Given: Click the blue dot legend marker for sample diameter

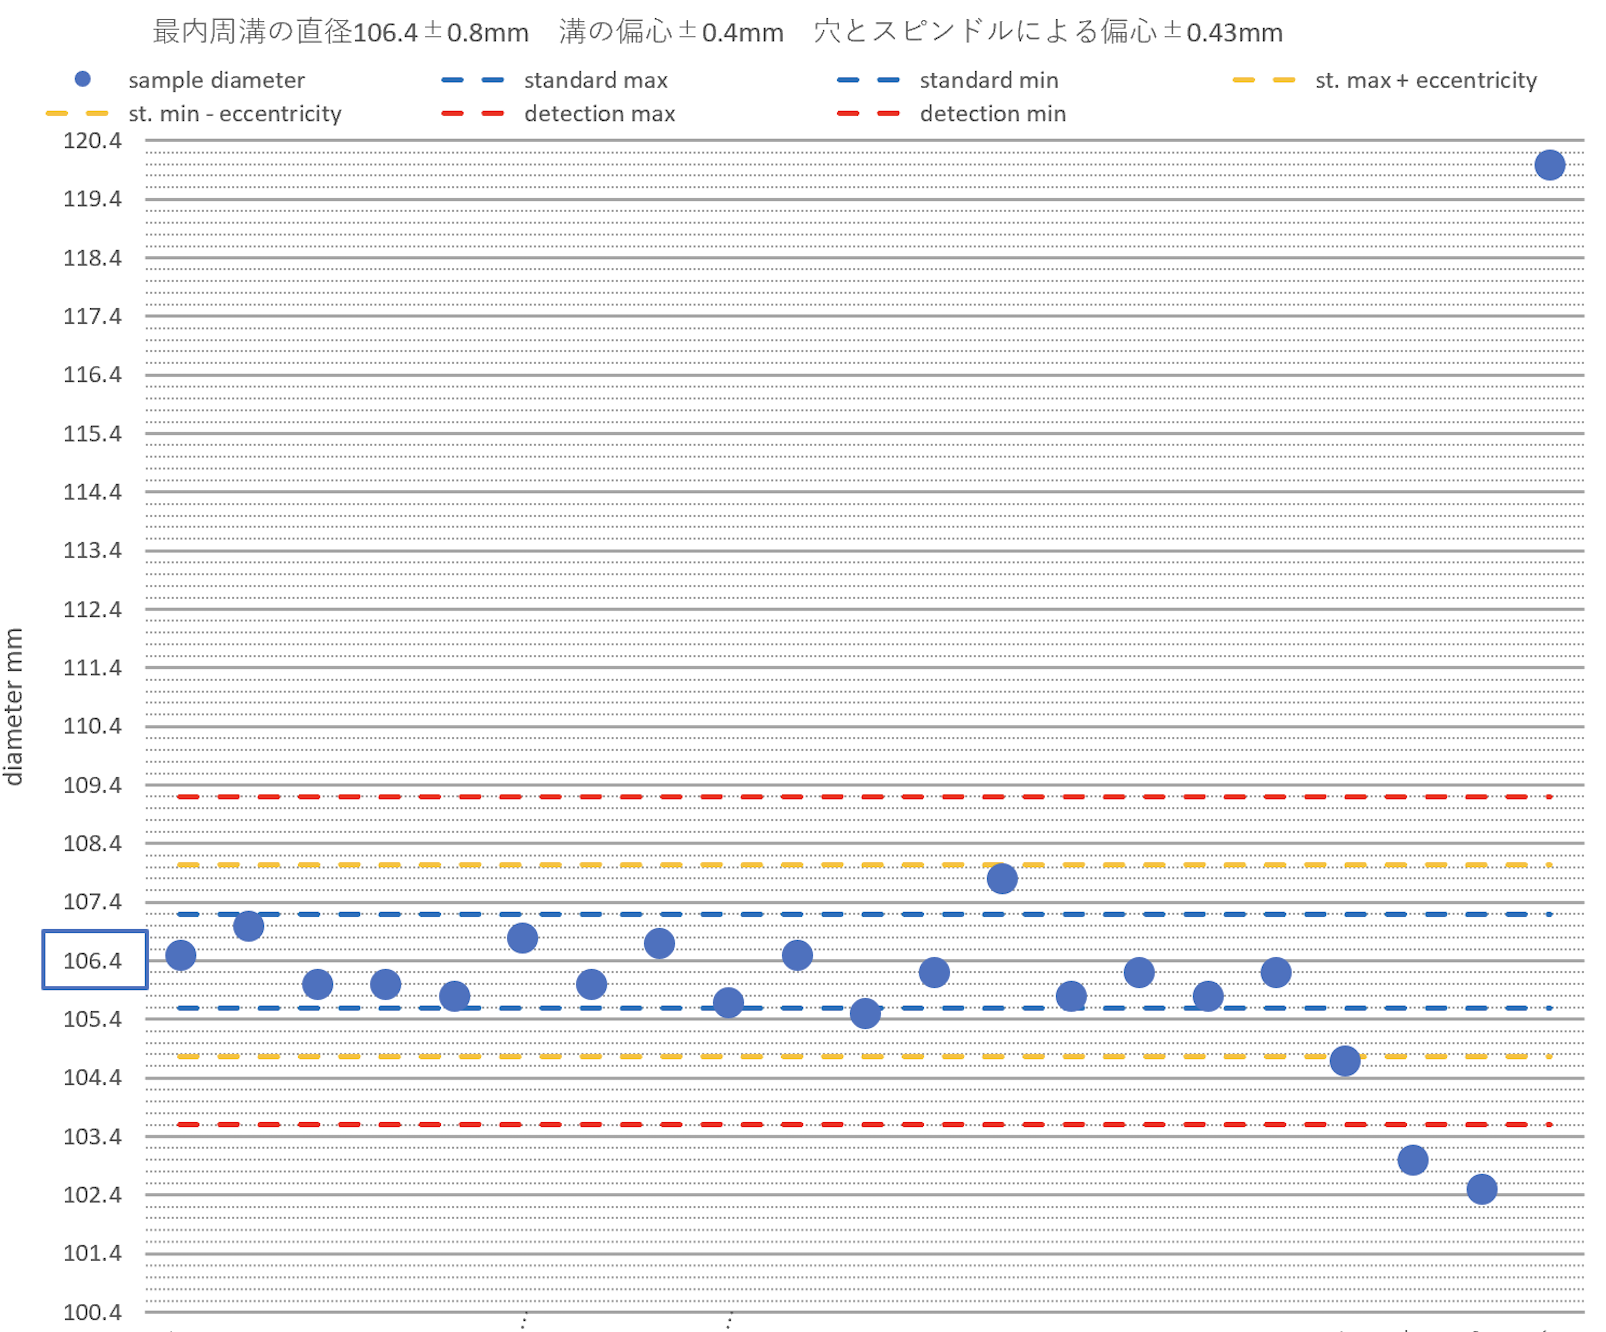Looking at the screenshot, I should (83, 79).
